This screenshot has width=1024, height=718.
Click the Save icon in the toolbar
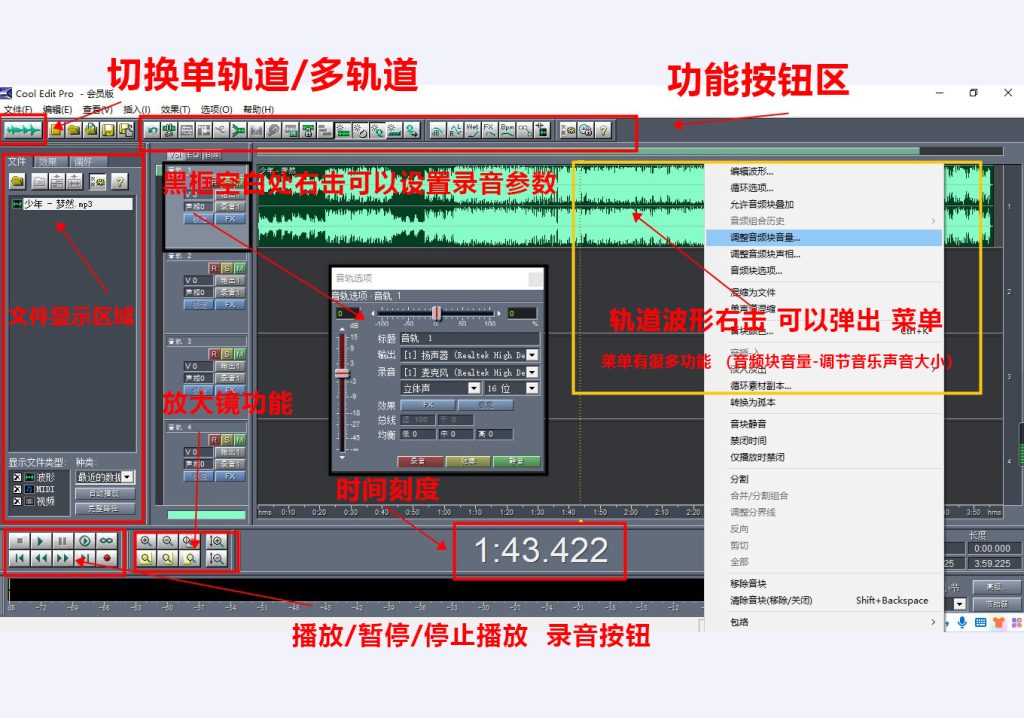click(x=107, y=129)
